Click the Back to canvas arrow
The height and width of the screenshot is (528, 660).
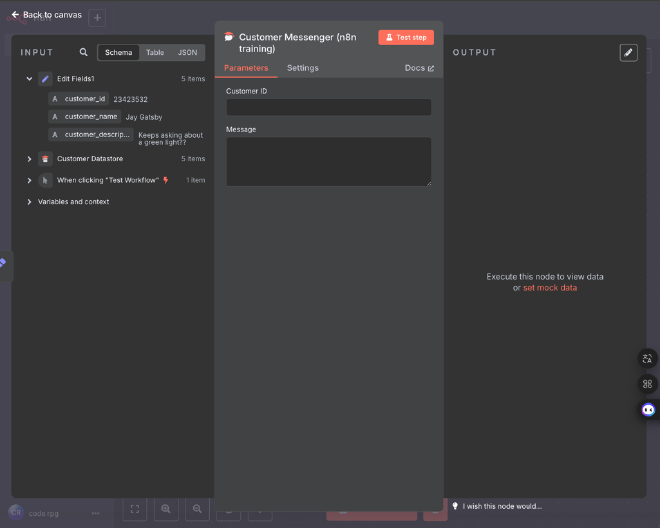[x=15, y=15]
